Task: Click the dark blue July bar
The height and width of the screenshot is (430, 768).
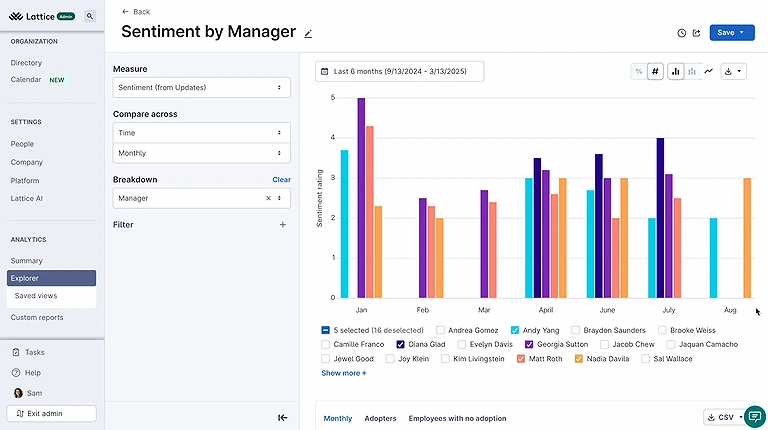Action: pos(660,218)
